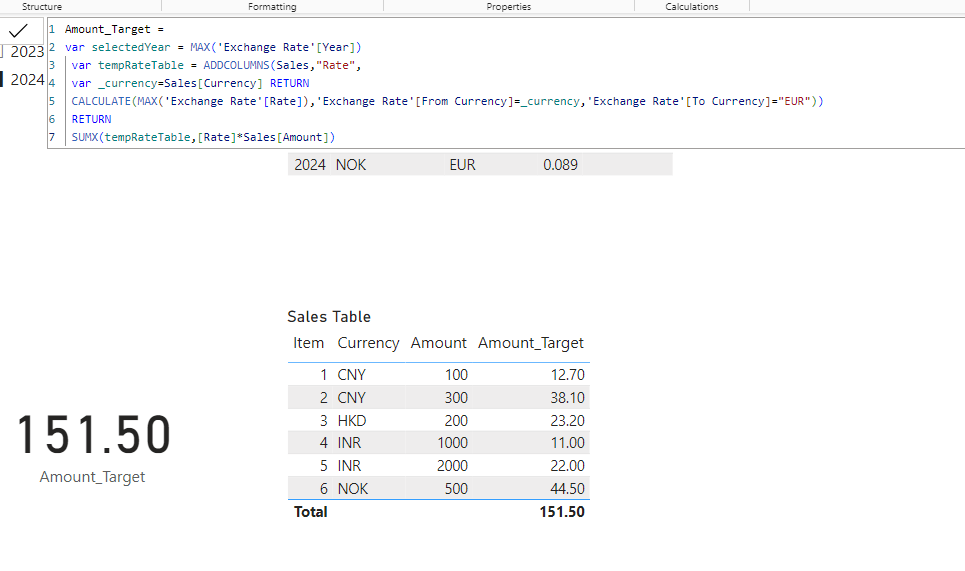Open the Structure ribbon group
The height and width of the screenshot is (571, 965).
tap(42, 7)
